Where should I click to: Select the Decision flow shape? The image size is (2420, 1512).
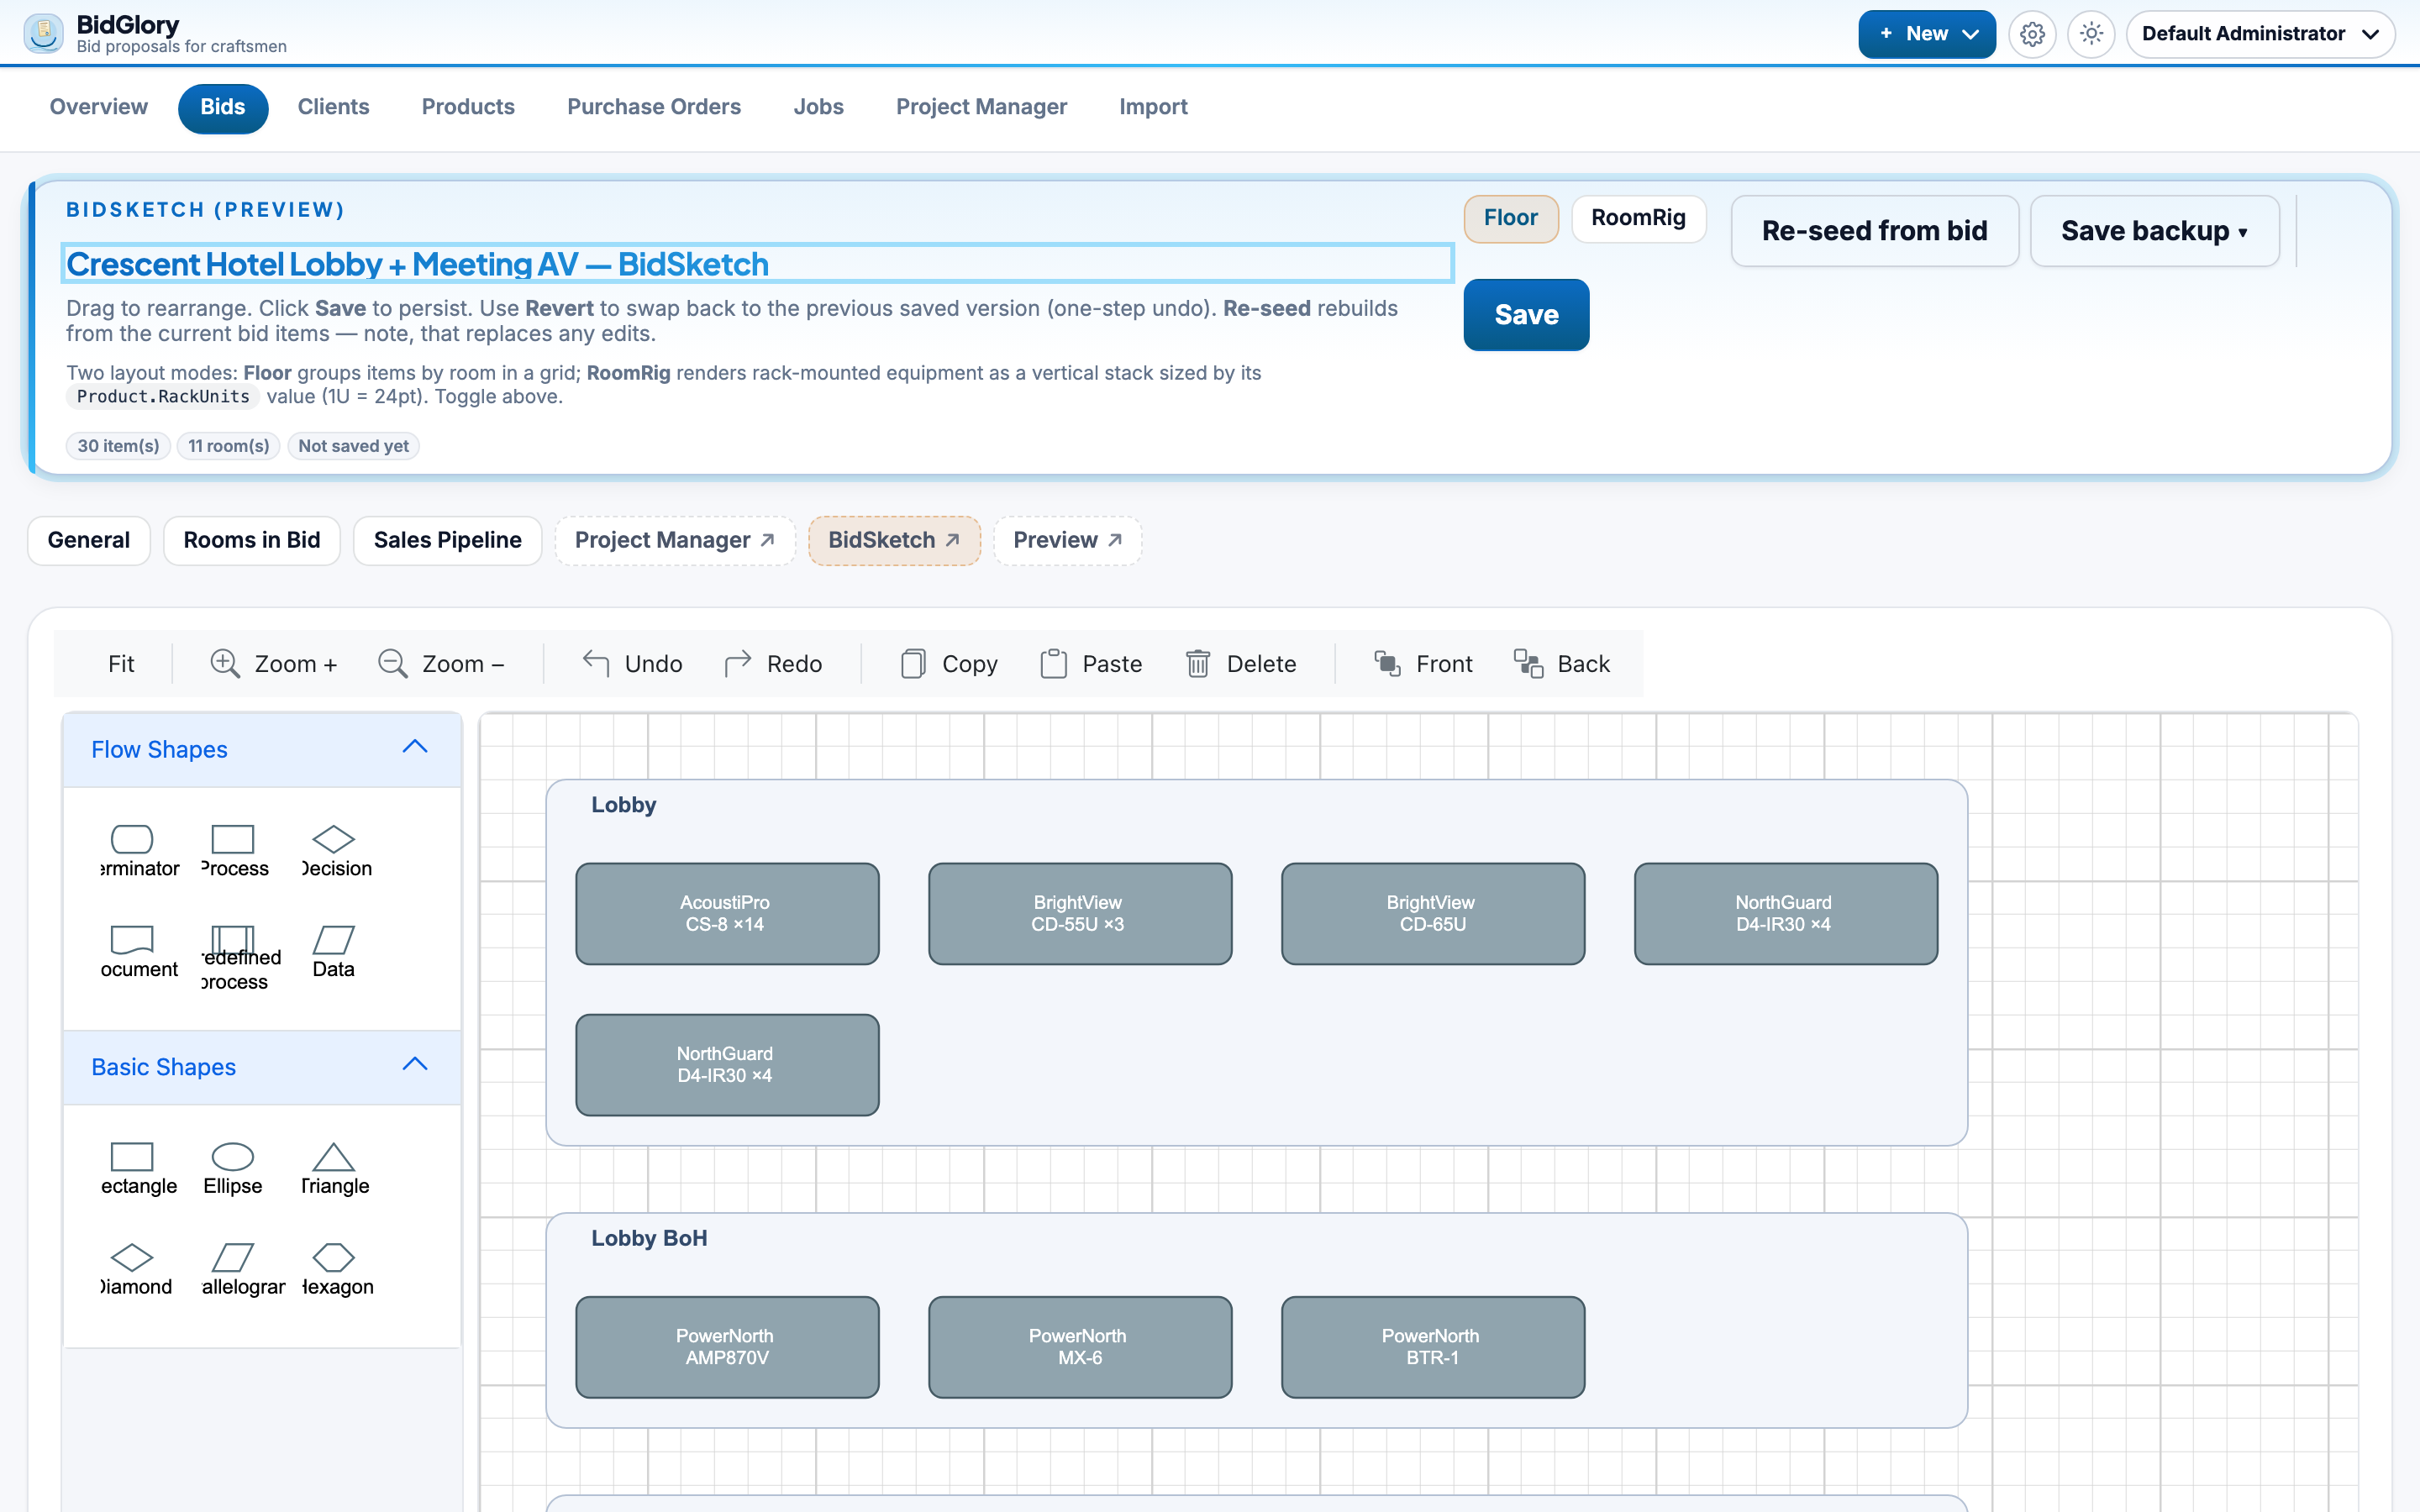pyautogui.click(x=334, y=851)
